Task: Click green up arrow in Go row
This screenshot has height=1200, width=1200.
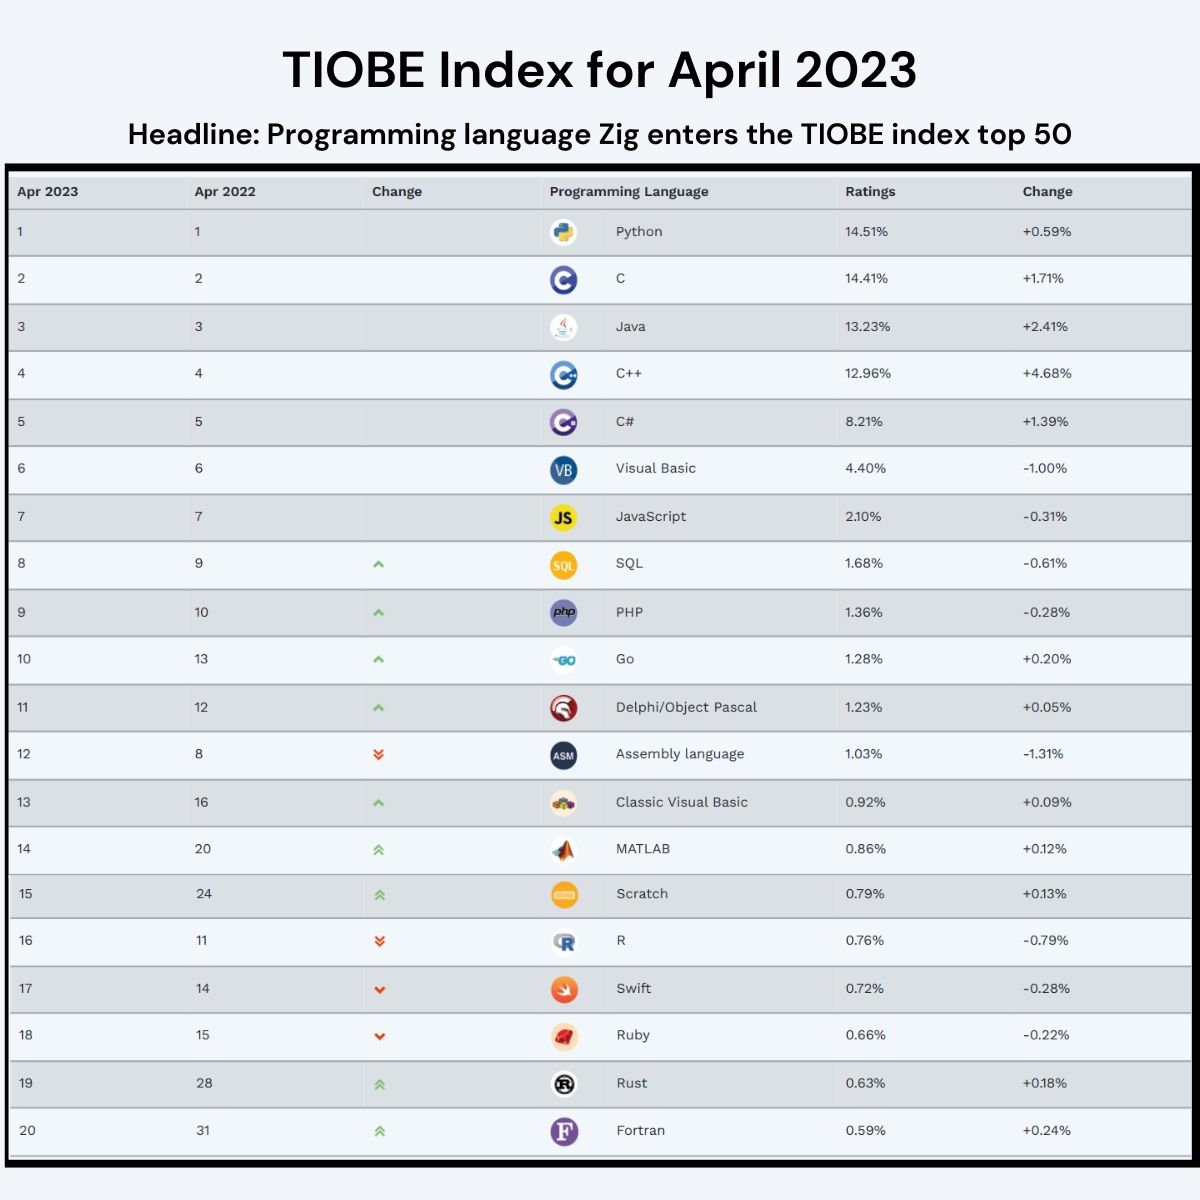Action: coord(378,660)
